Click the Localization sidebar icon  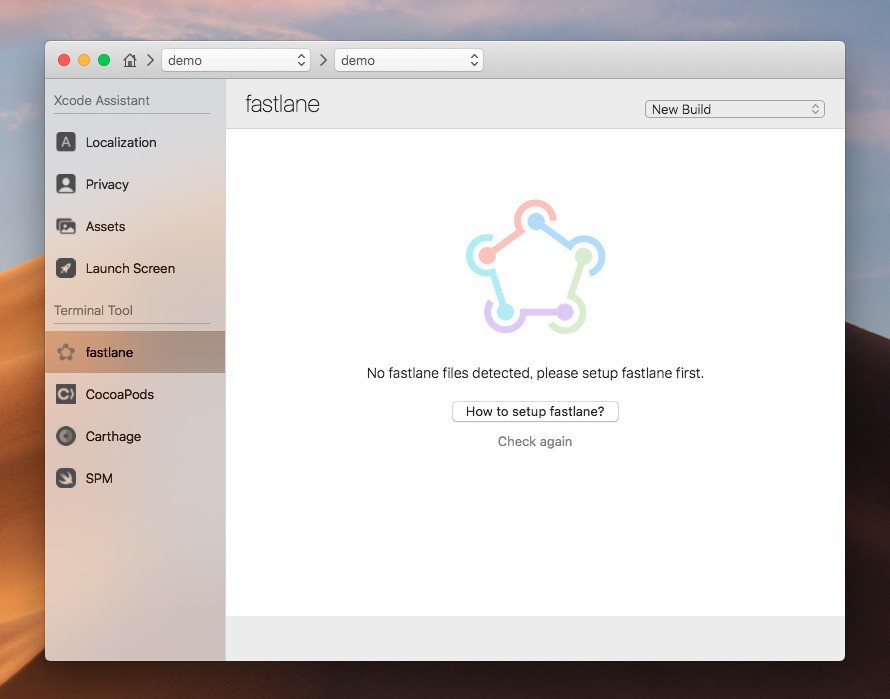click(66, 142)
